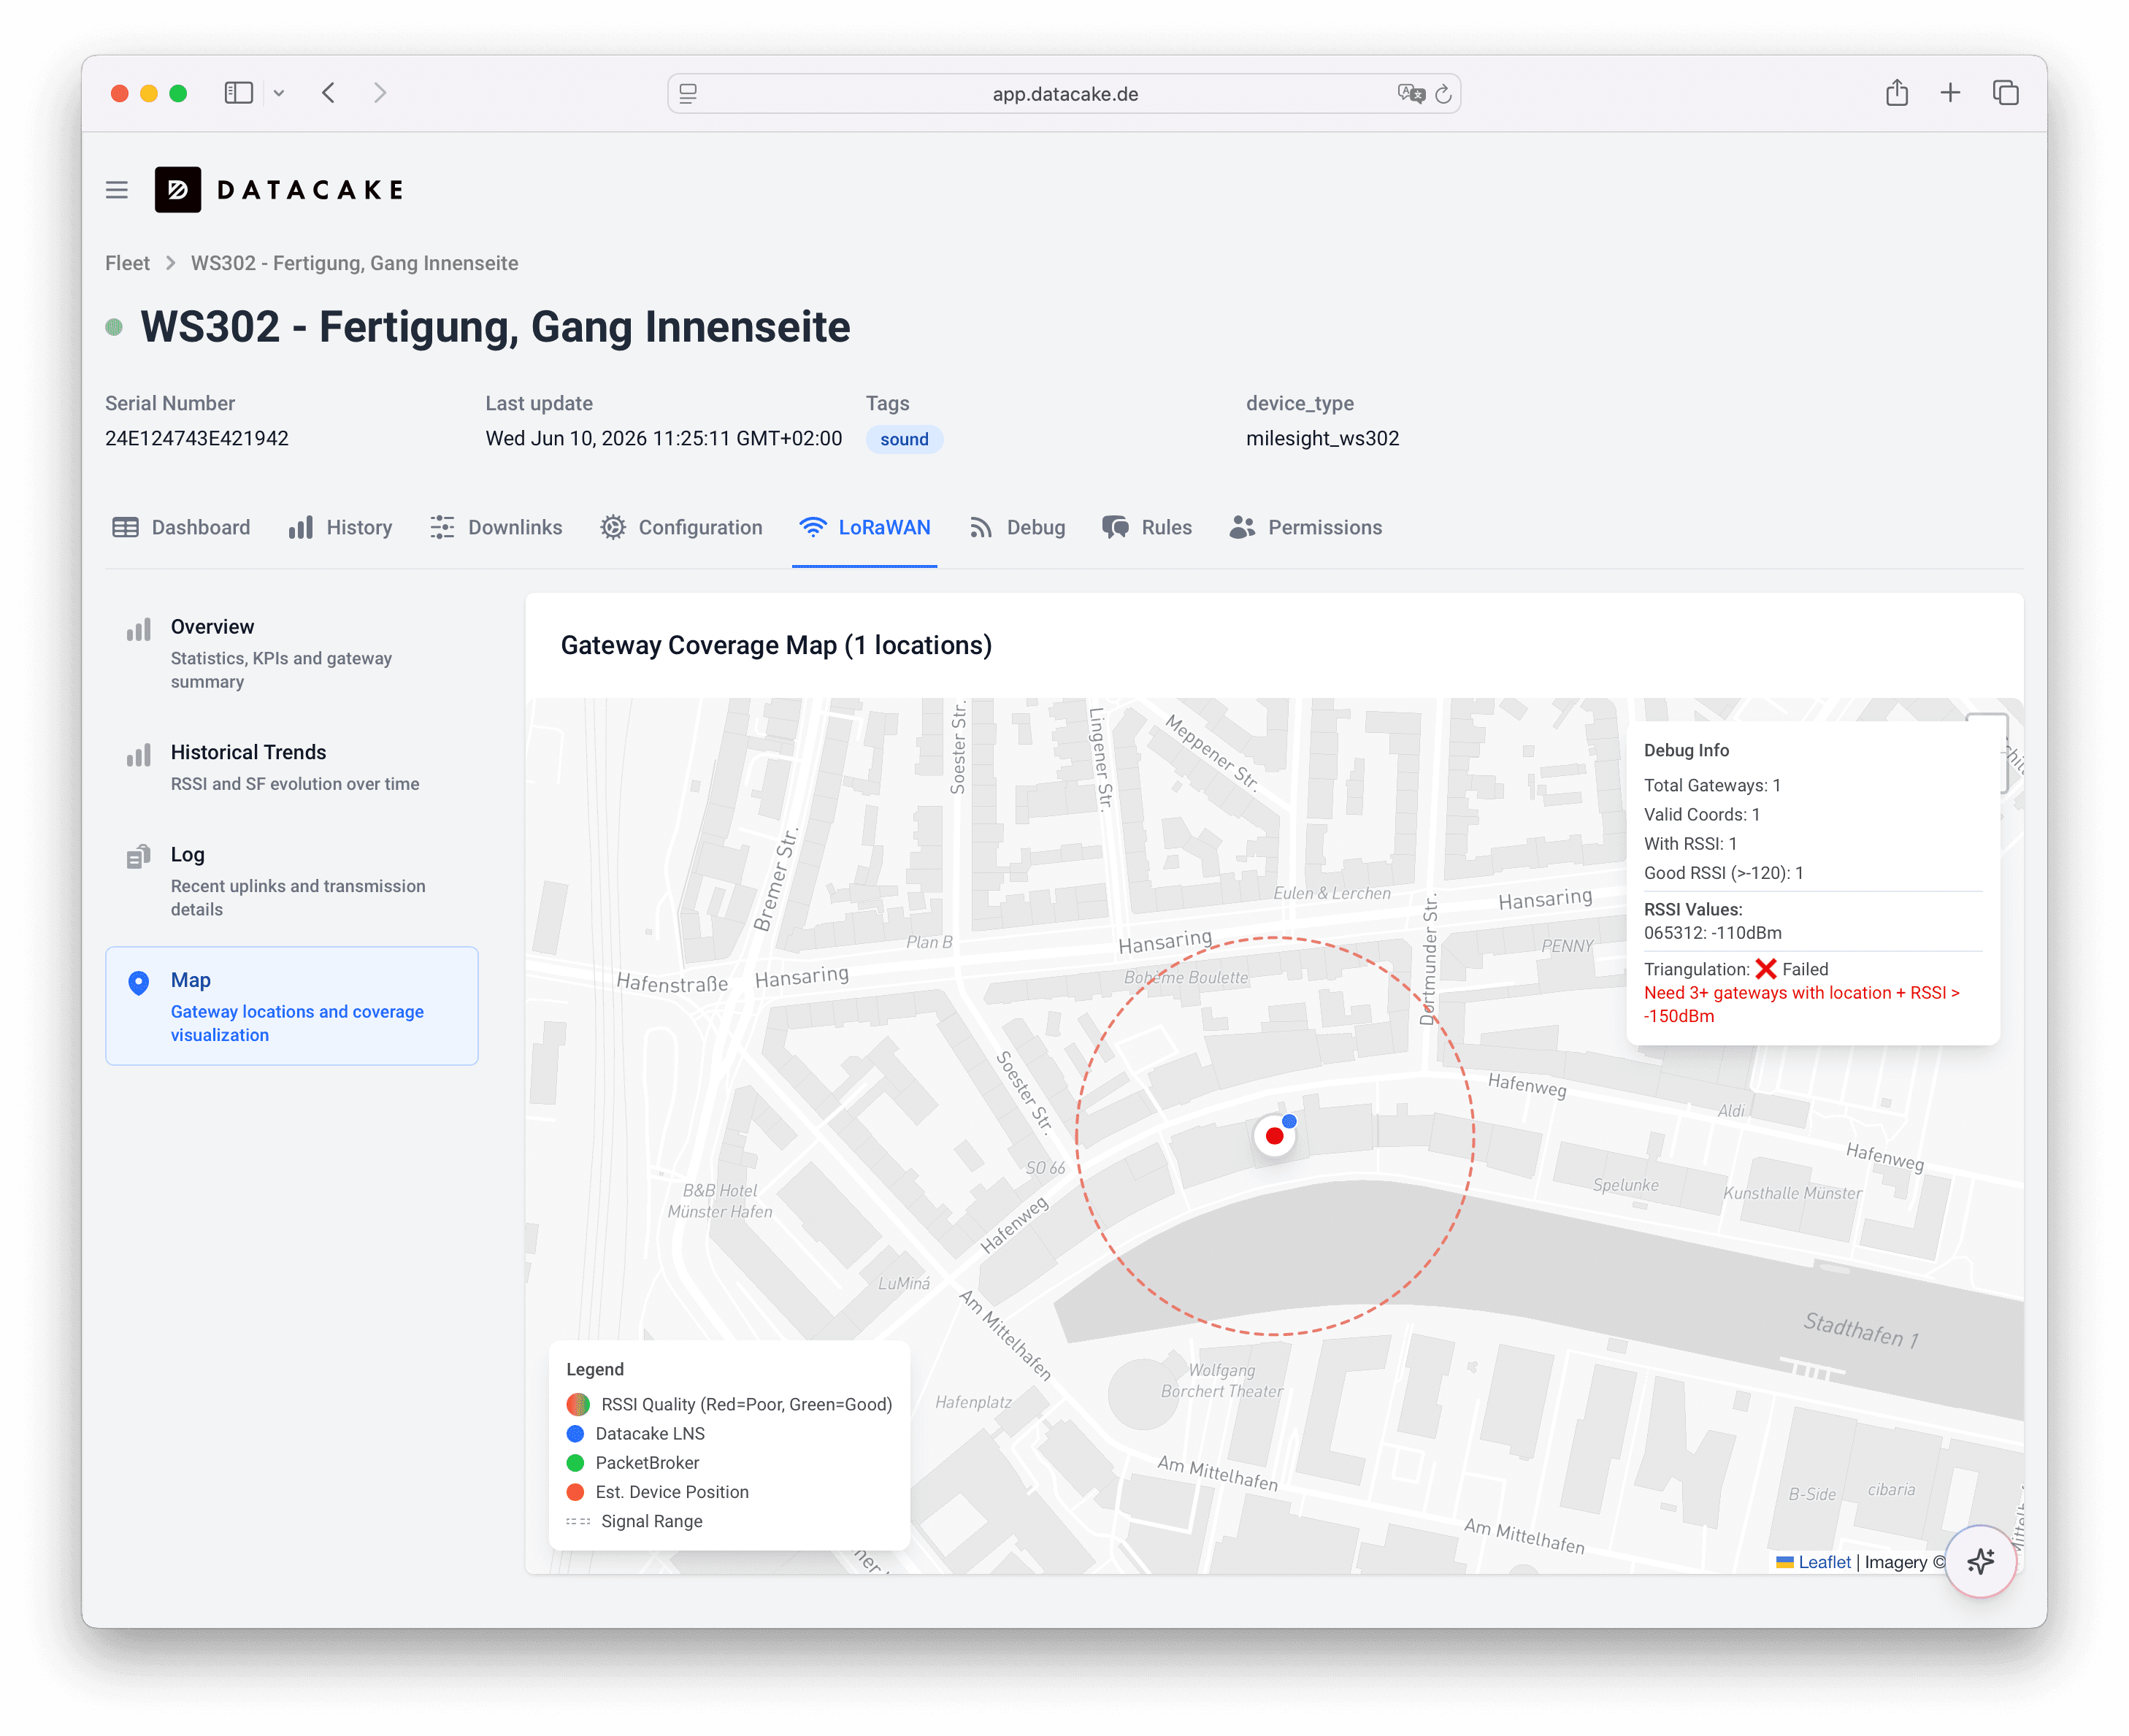Click the PacketBroker green legend swatch

click(575, 1462)
